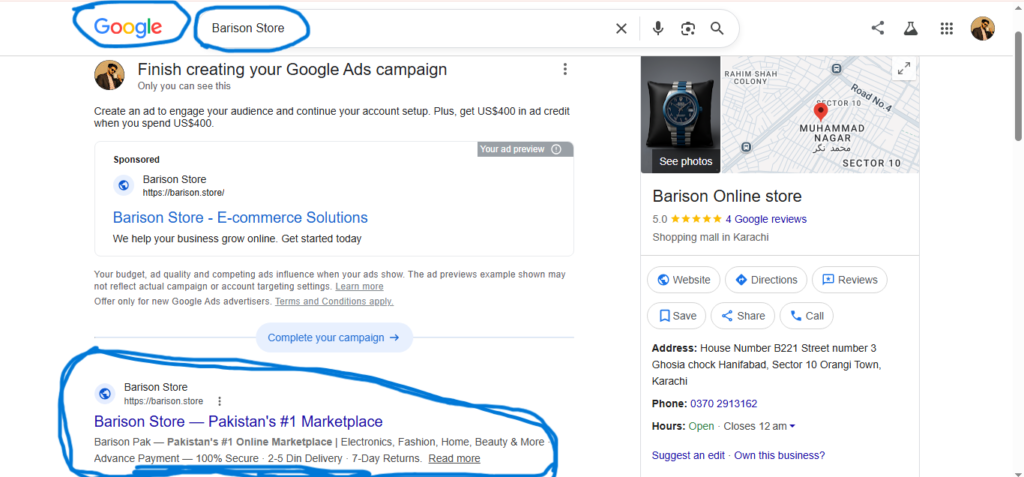Open See photos watch thumbnail

[680, 114]
